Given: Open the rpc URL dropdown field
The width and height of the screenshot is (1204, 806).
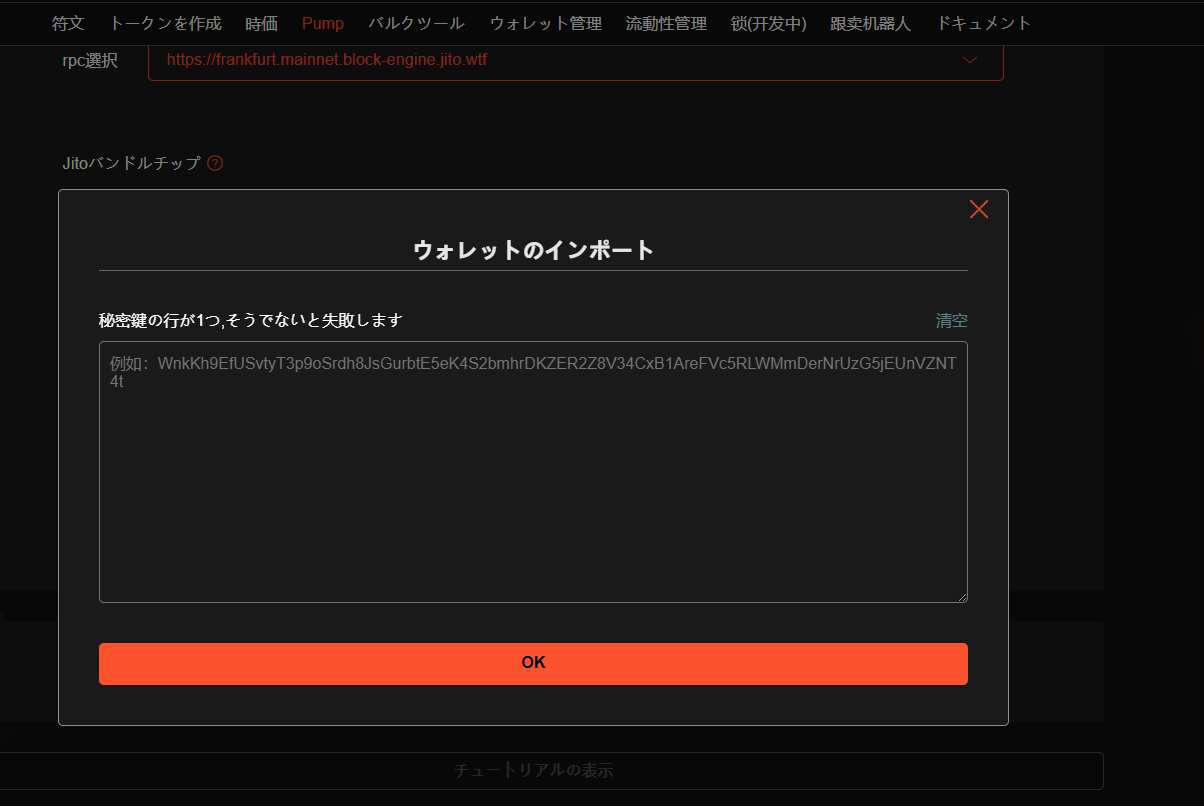Looking at the screenshot, I should (560, 60).
